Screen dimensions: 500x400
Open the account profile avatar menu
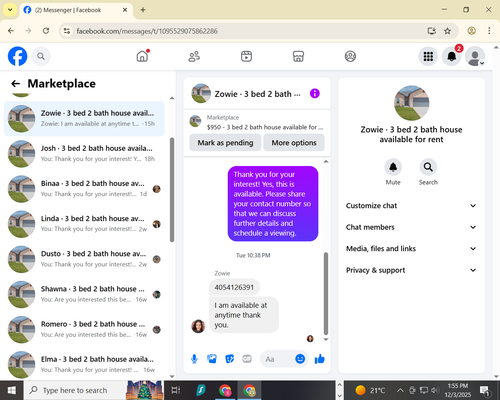[x=475, y=56]
